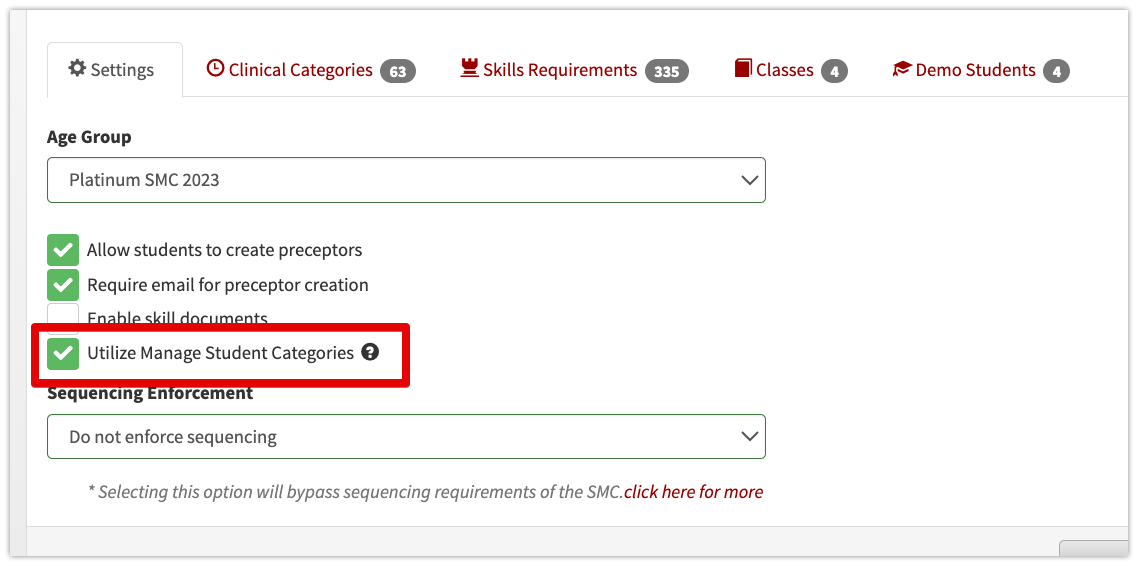Click the Clinical Categories clock icon

[216, 68]
